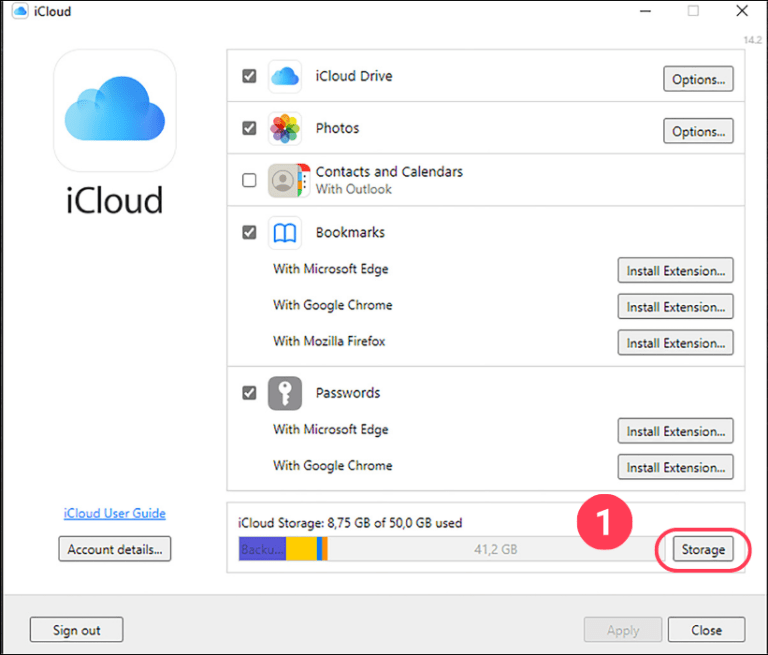Image resolution: width=768 pixels, height=655 pixels.
Task: Click the "Contacts and Calendars" label
Action: (x=389, y=171)
